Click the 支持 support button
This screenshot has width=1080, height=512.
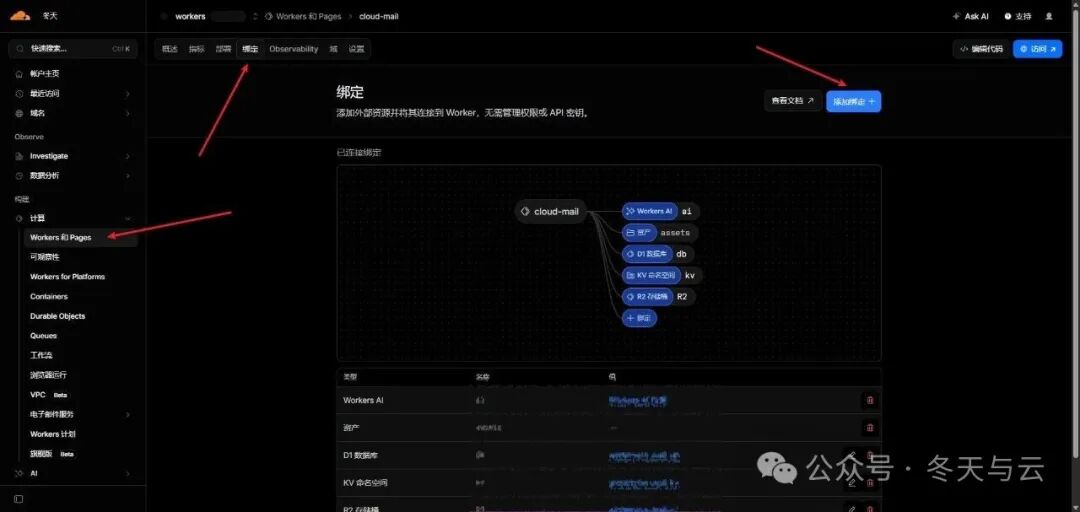[1018, 16]
